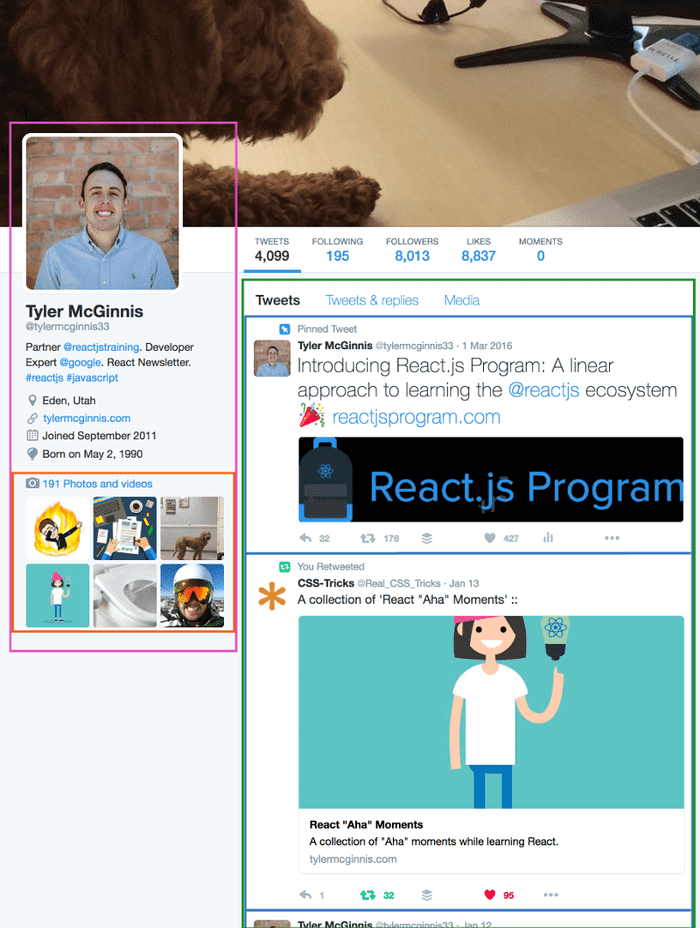View tweet activity bar-chart icon on the pinned tweet
The image size is (700, 928).
(548, 537)
